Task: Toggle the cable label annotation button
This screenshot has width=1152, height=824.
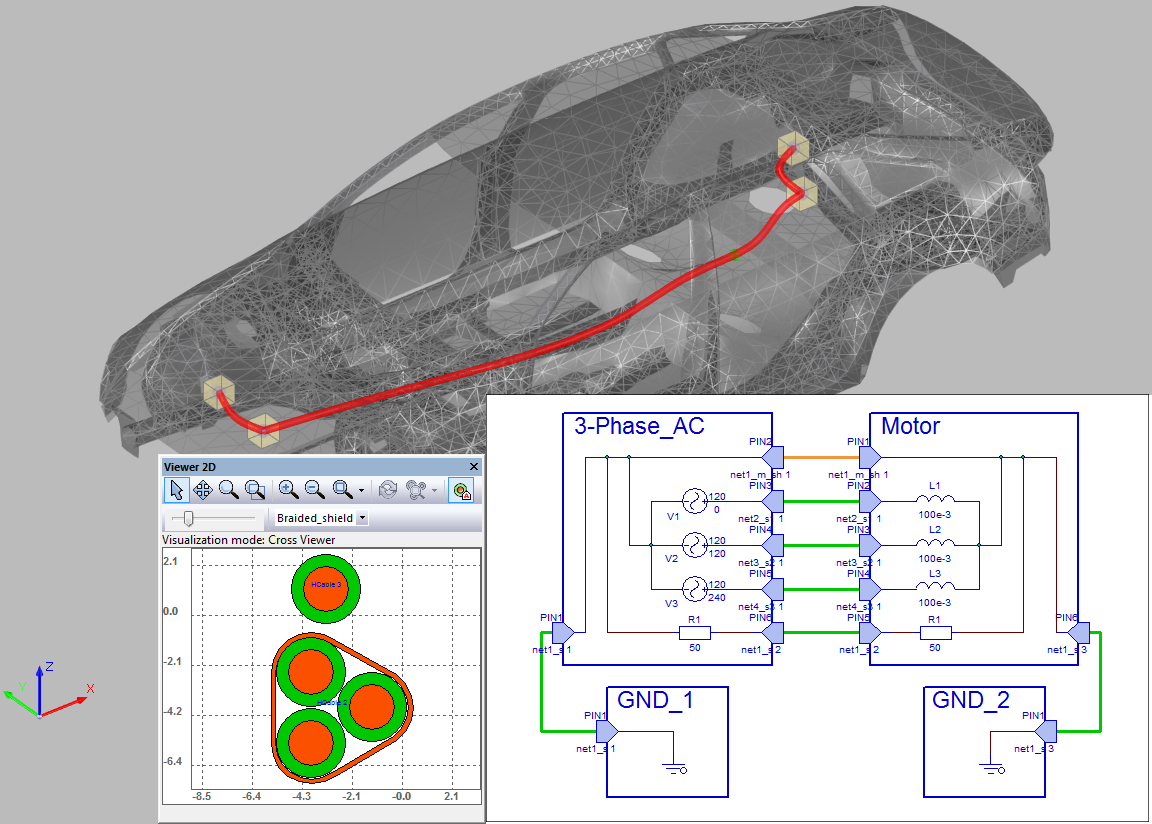Action: (x=461, y=490)
